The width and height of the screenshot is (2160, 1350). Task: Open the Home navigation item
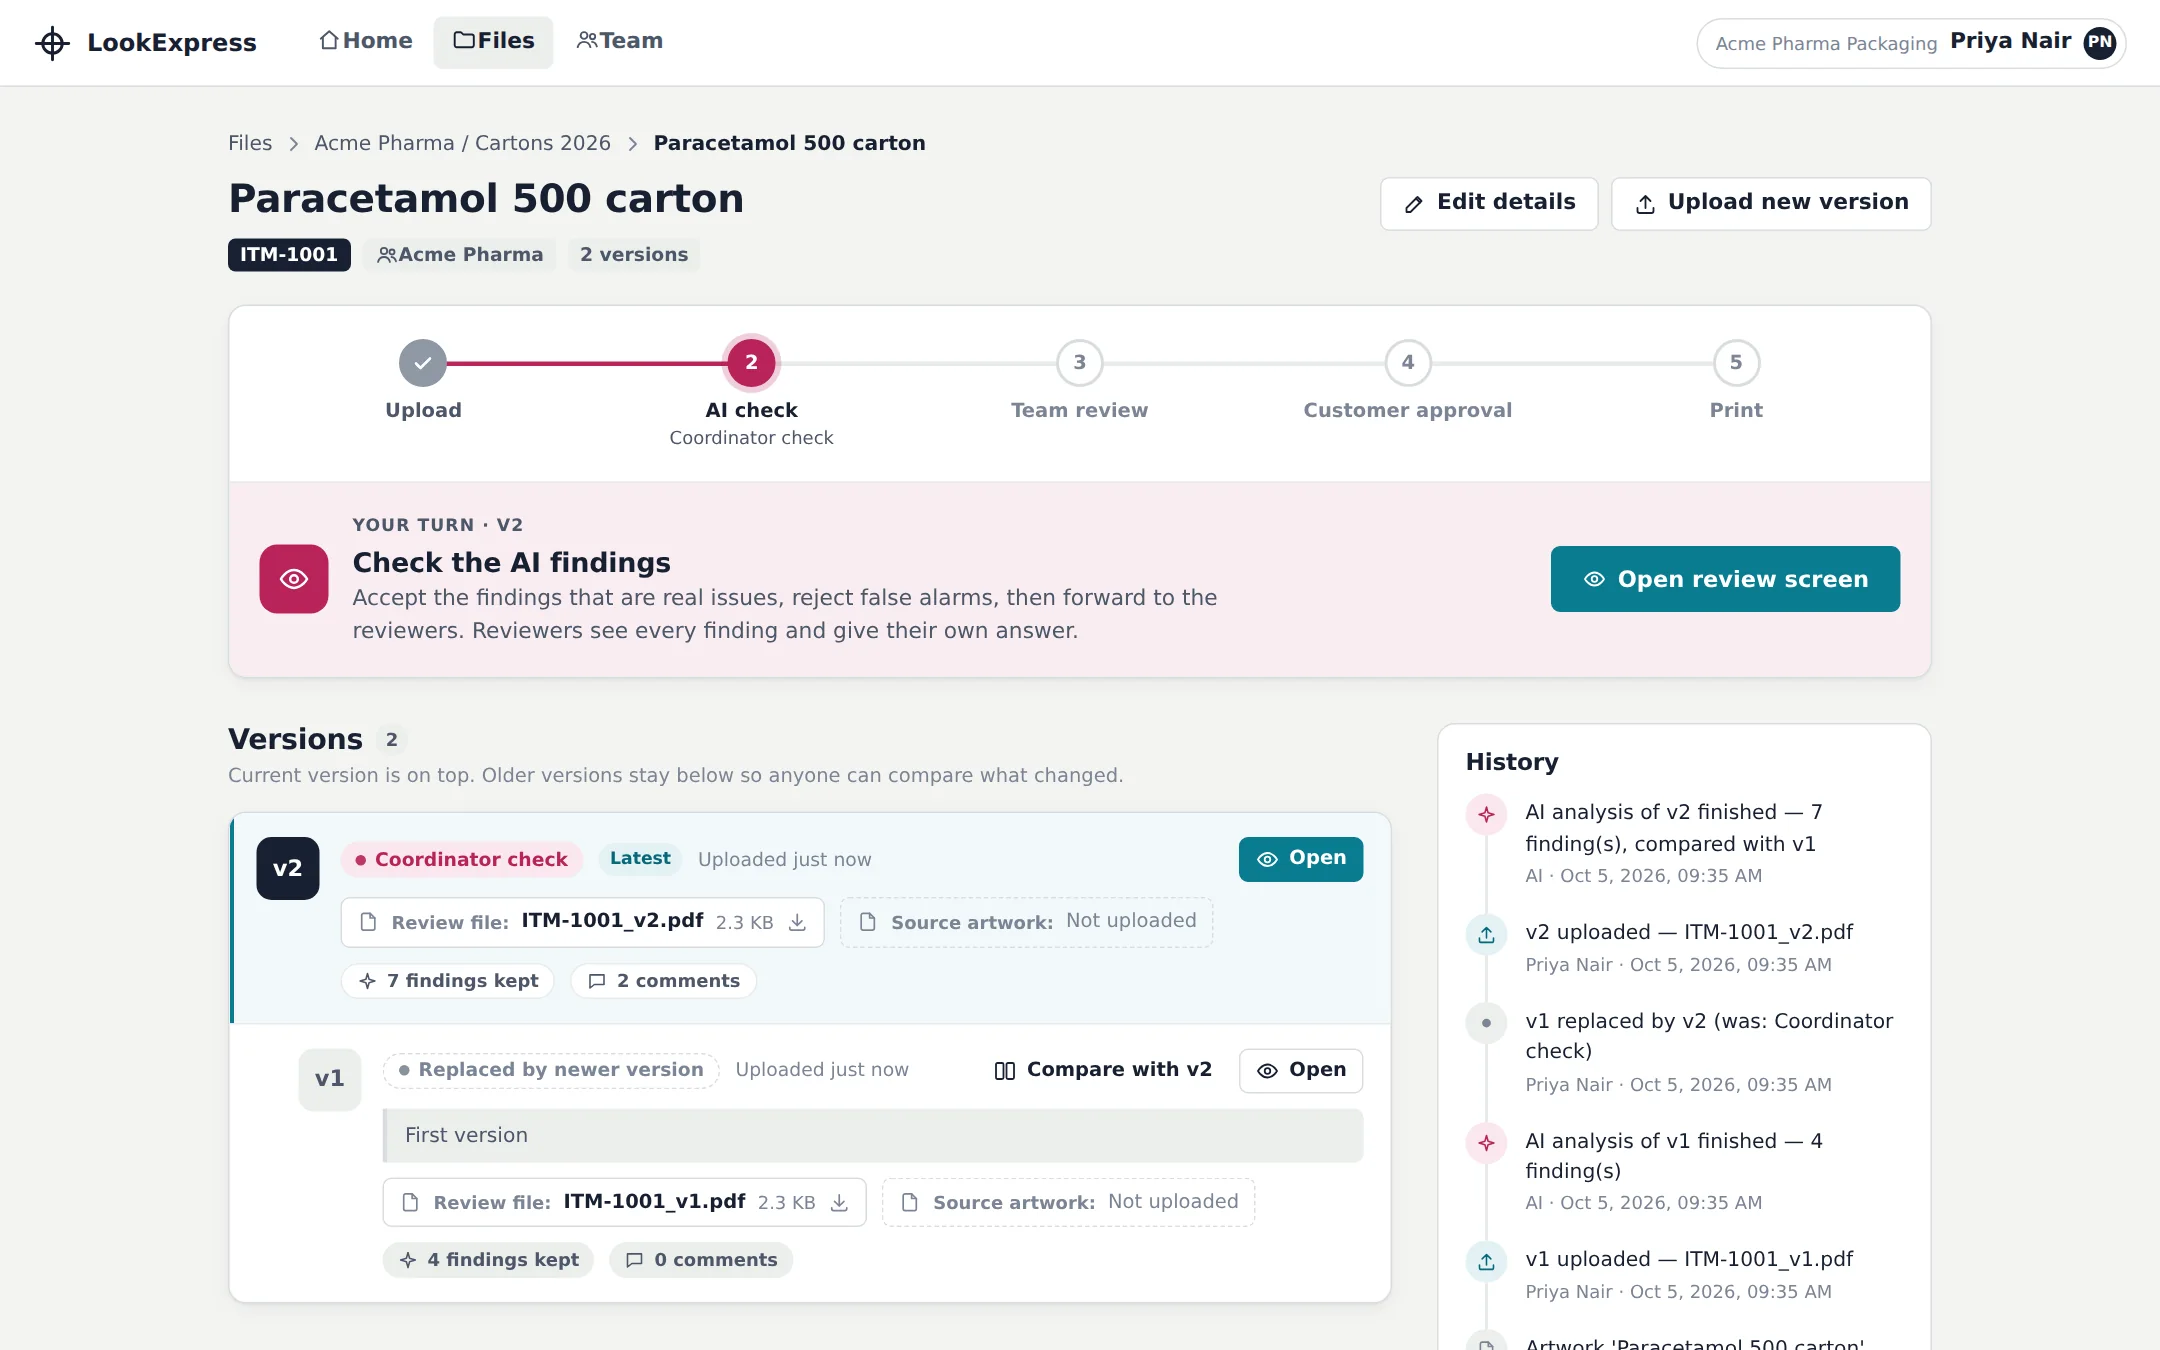pyautogui.click(x=366, y=41)
